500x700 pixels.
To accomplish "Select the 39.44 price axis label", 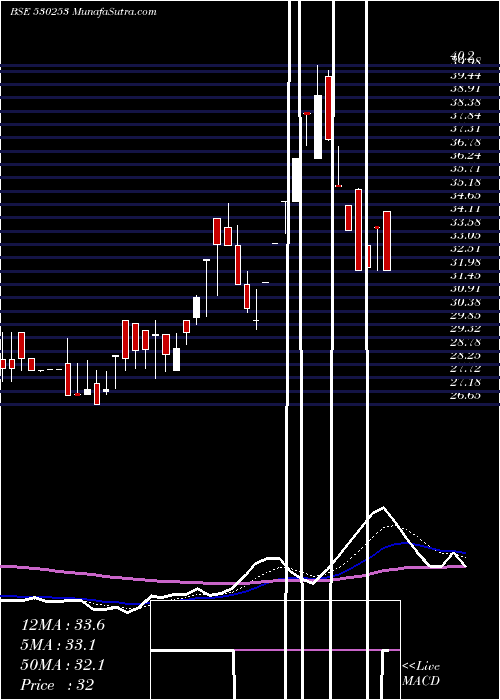I will click(x=465, y=75).
